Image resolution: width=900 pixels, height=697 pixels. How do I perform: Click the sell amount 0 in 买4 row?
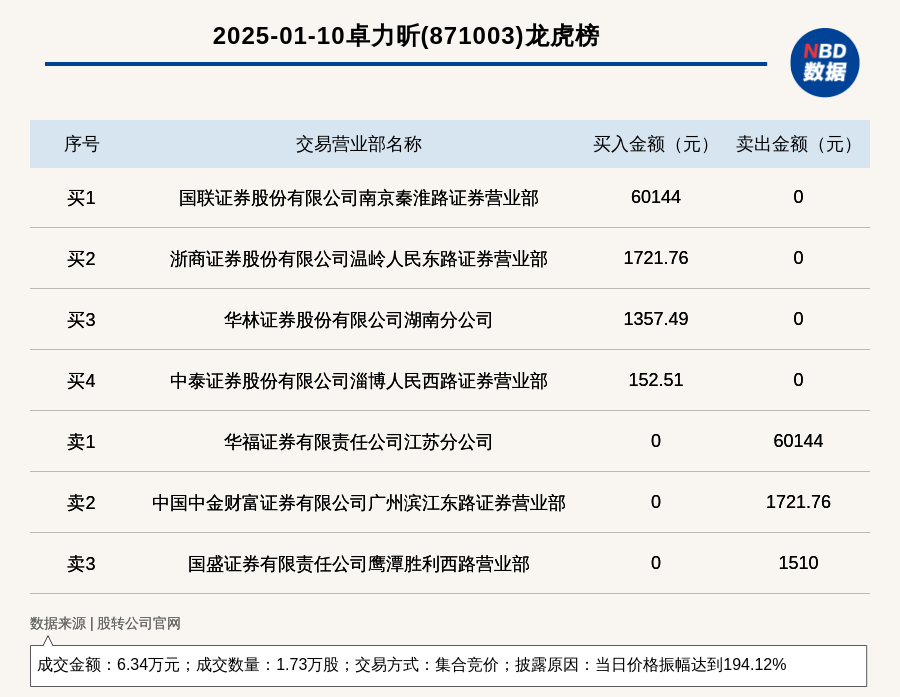(798, 380)
